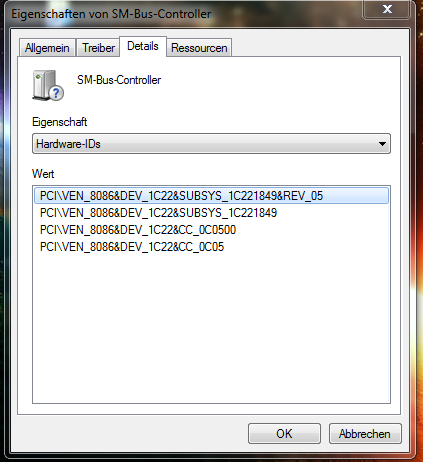423x462 pixels.
Task: Open the Treiber tab
Action: [98, 48]
